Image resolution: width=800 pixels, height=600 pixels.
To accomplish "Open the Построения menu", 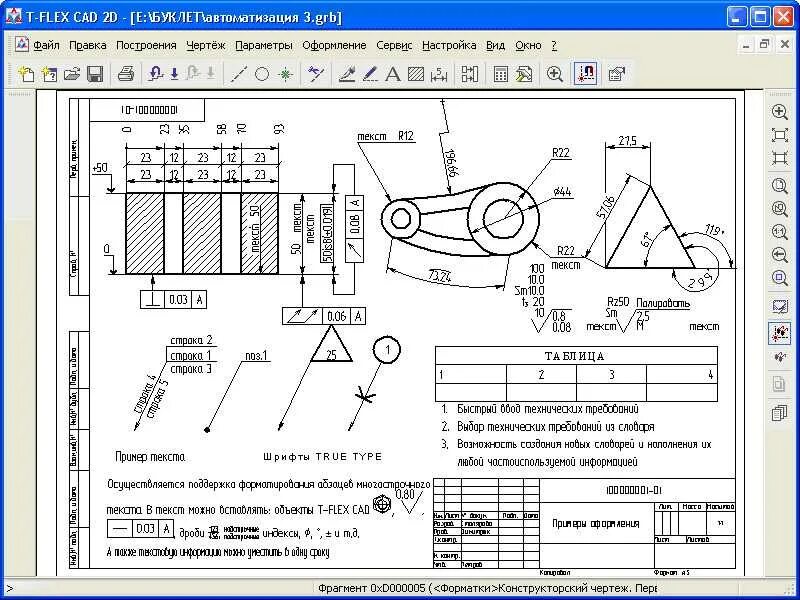I will tap(146, 45).
